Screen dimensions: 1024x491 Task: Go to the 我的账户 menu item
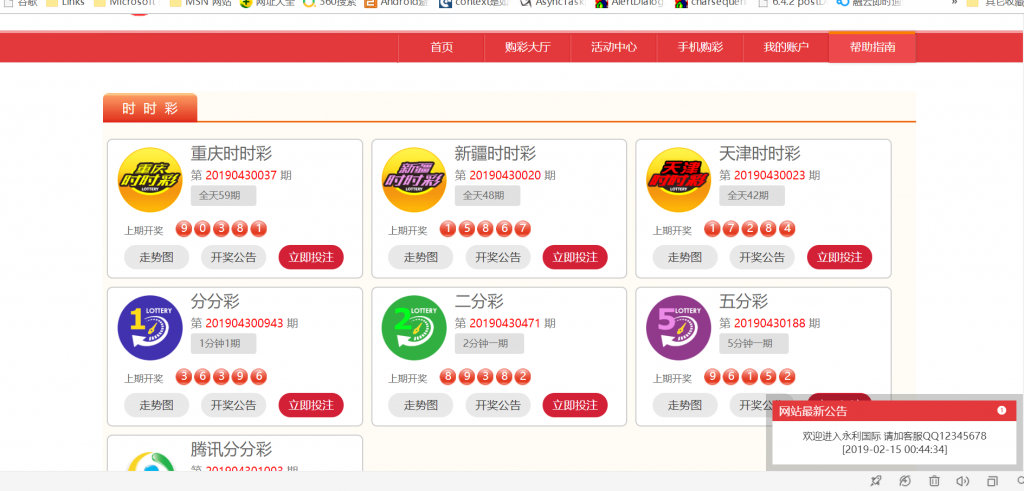point(786,47)
